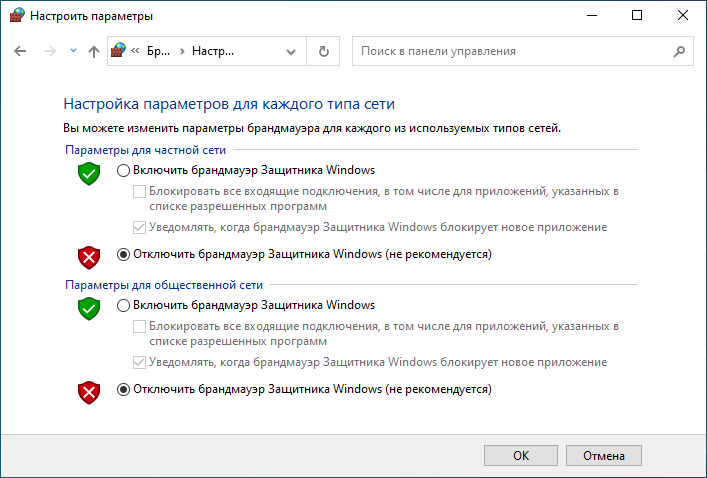Click green shield icon in private network section
Screen dimensions: 707x478
point(89,174)
